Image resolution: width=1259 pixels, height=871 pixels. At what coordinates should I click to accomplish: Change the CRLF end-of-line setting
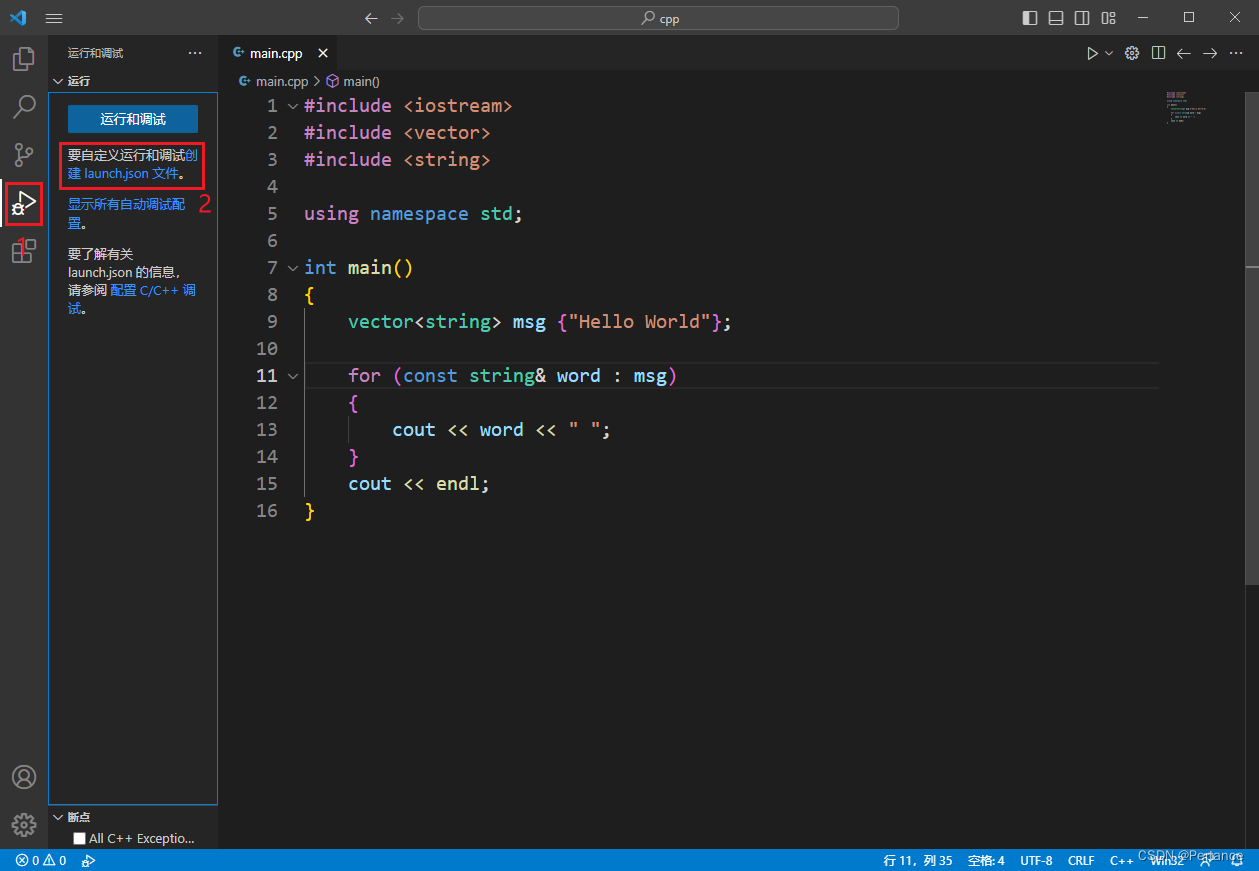pos(1081,860)
